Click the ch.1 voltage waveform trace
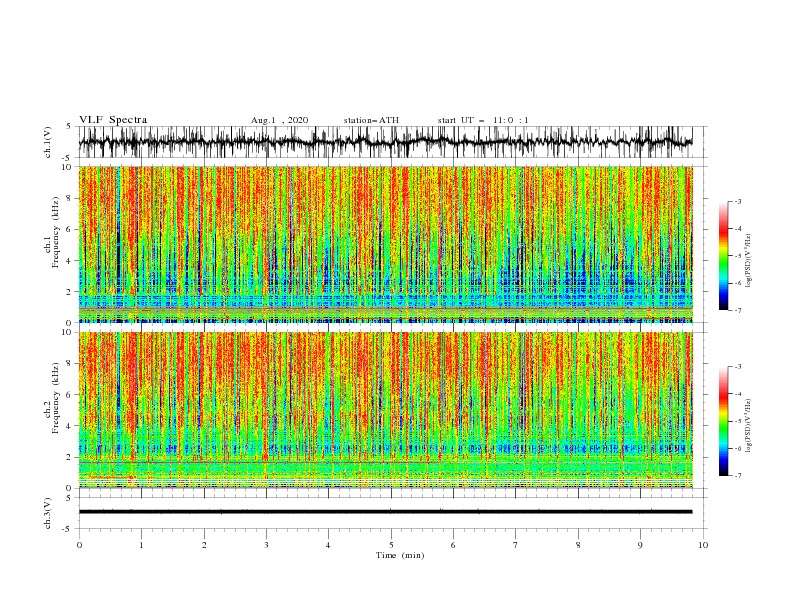 coord(385,142)
